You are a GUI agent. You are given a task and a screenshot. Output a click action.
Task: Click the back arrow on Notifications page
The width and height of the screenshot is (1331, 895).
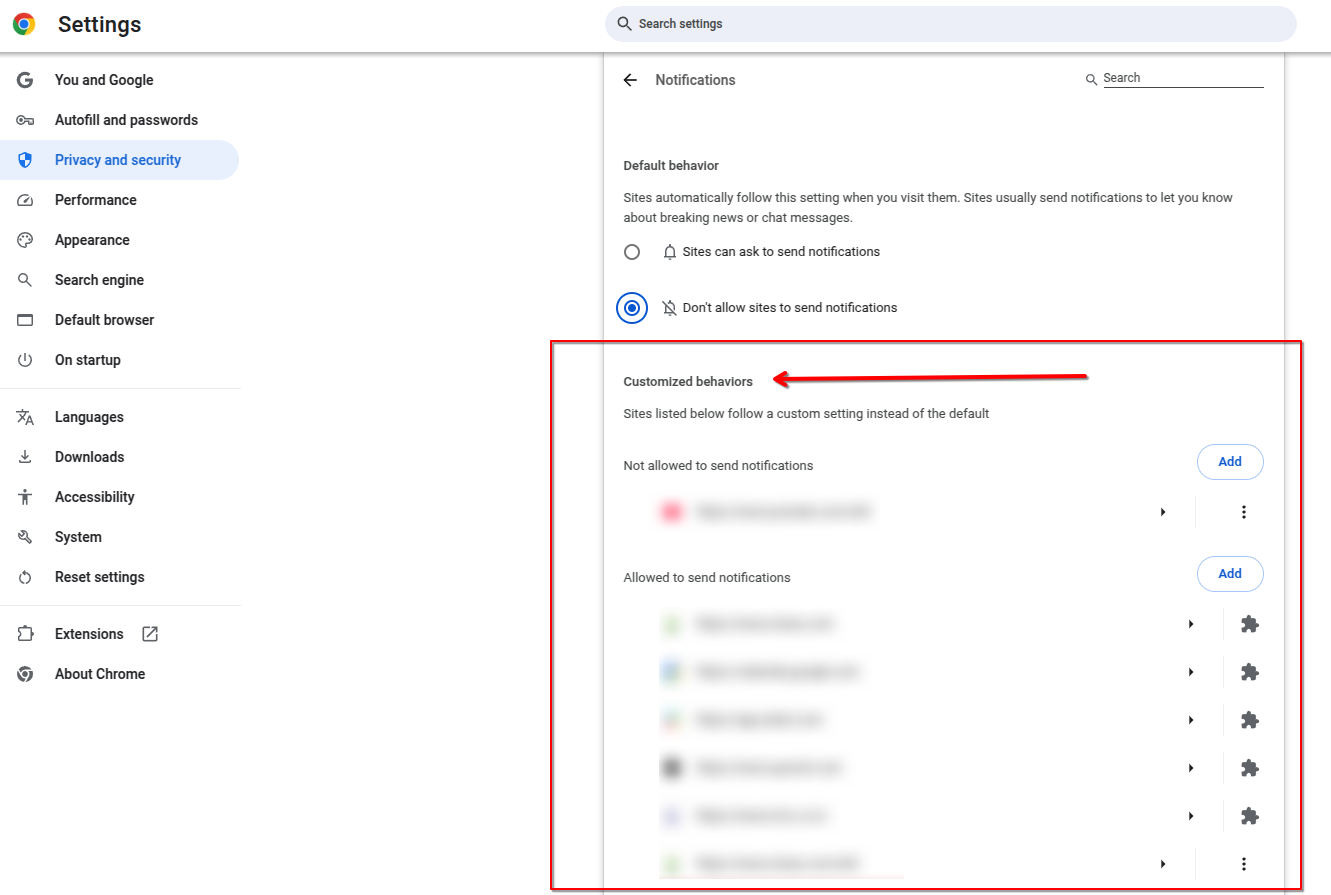(x=629, y=79)
